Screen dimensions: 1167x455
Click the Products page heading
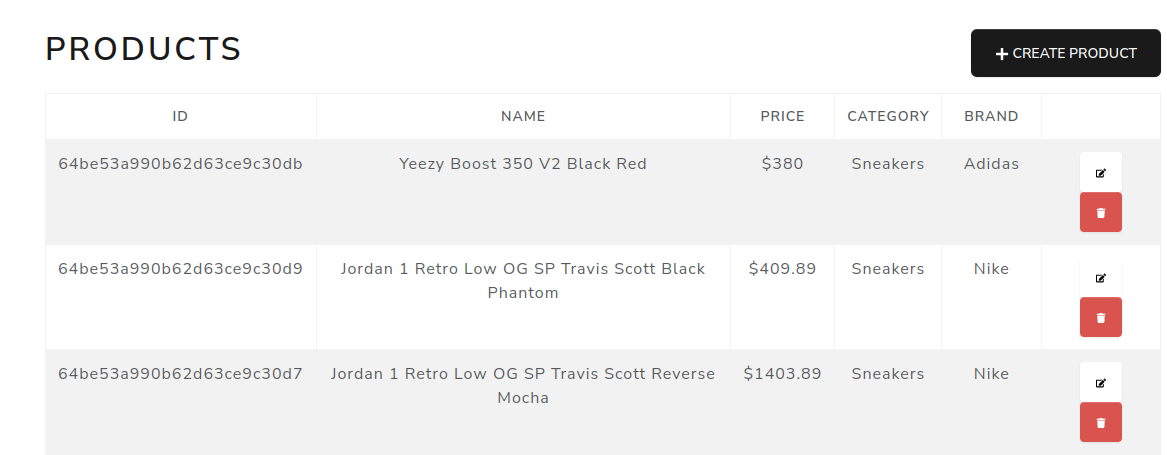pyautogui.click(x=144, y=49)
